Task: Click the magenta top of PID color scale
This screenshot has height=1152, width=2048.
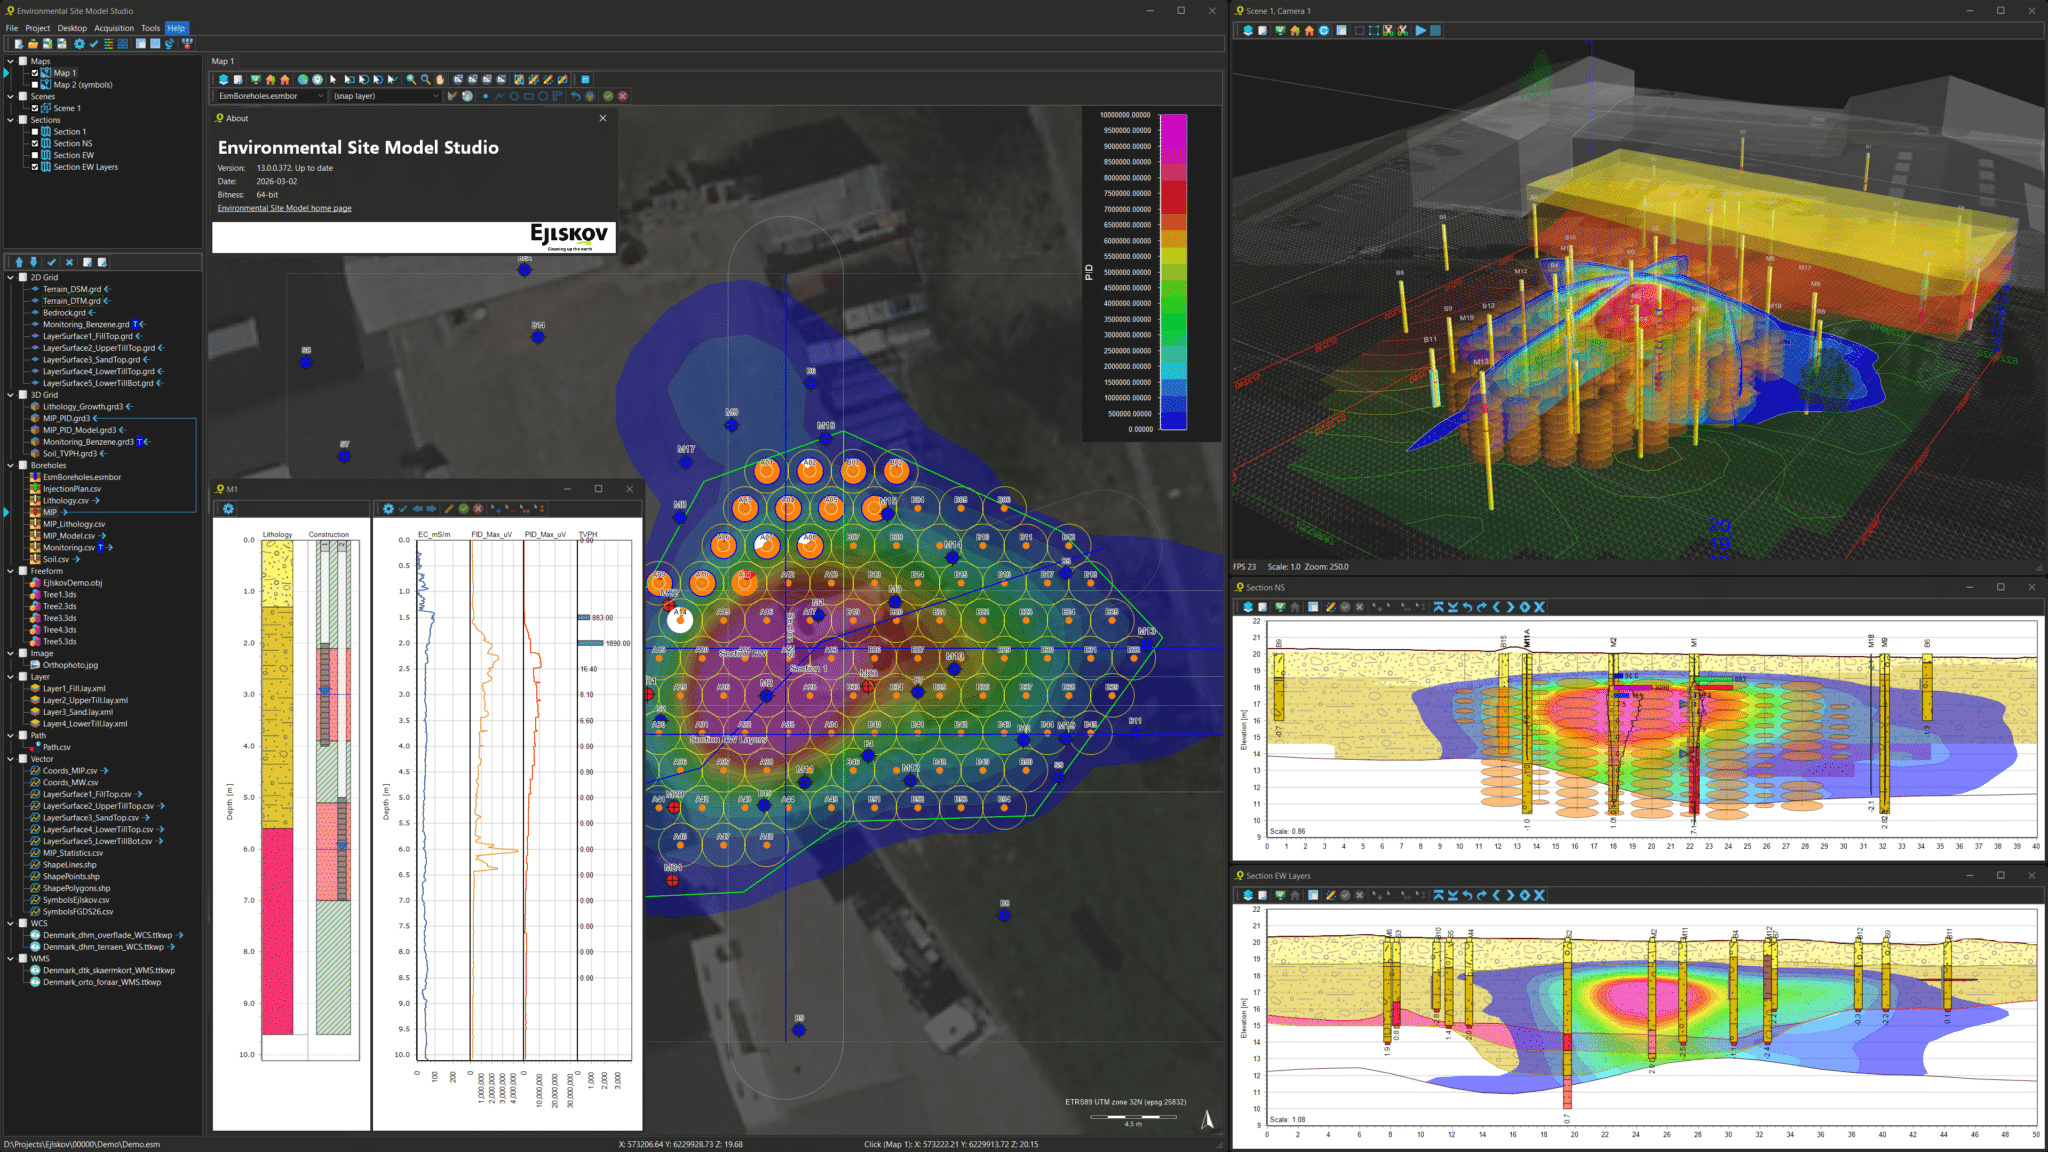Action: pyautogui.click(x=1173, y=125)
